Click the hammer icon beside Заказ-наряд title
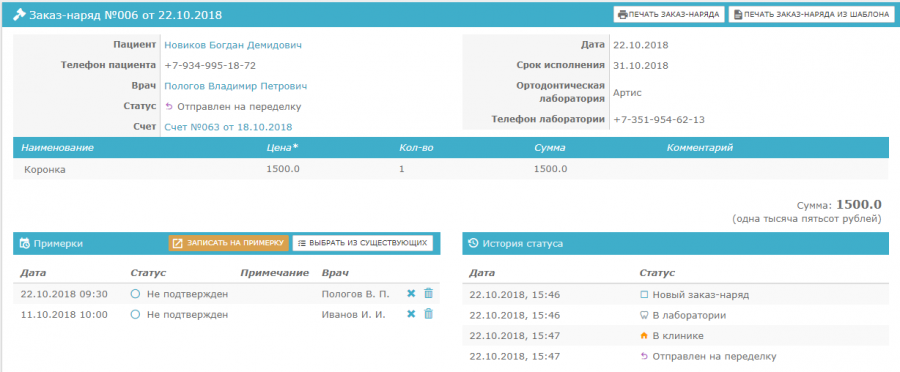Viewport: 900px width, 372px height. 19,14
